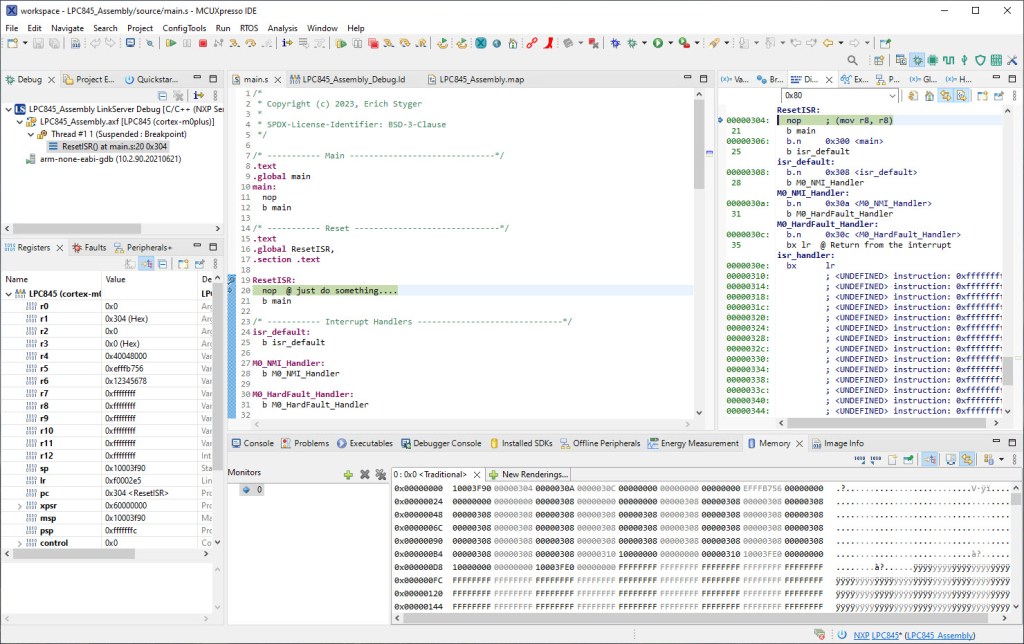This screenshot has height=644, width=1024.
Task: Expand the xpsr register entry
Action: pyautogui.click(x=19, y=508)
